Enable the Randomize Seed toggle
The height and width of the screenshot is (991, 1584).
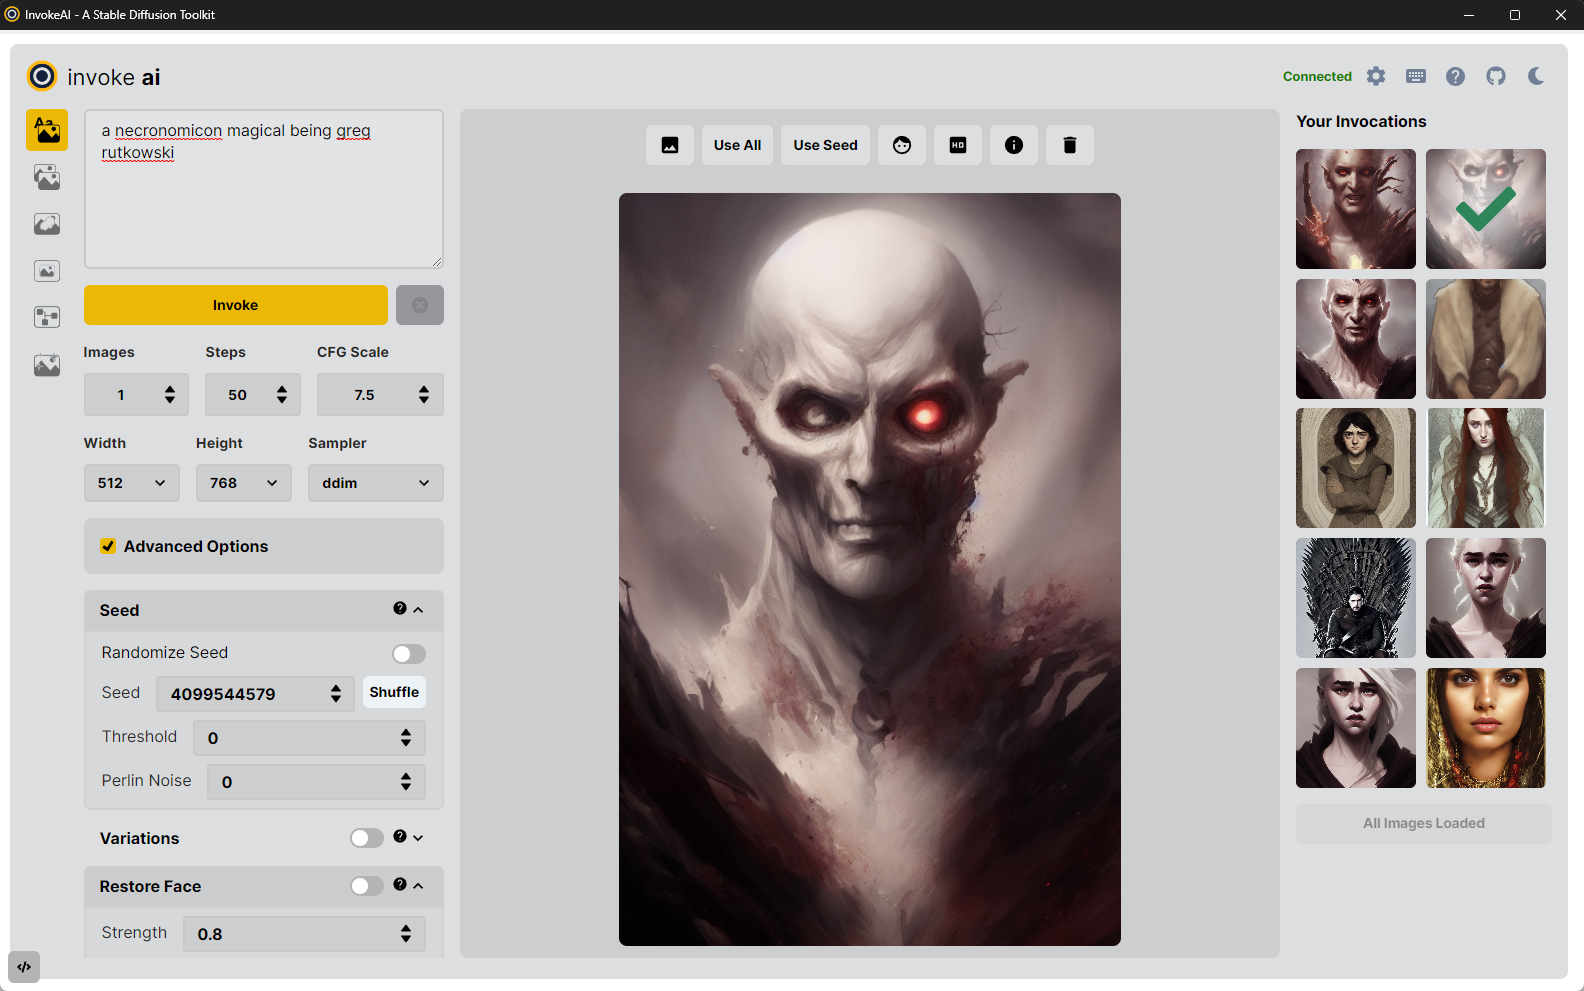click(408, 654)
